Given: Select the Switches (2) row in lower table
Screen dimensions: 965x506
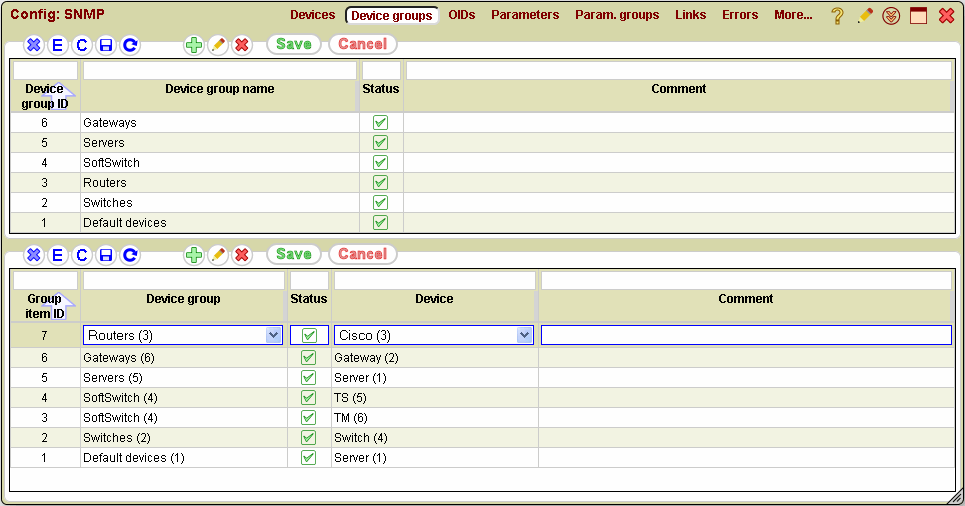Looking at the screenshot, I should 482,438.
